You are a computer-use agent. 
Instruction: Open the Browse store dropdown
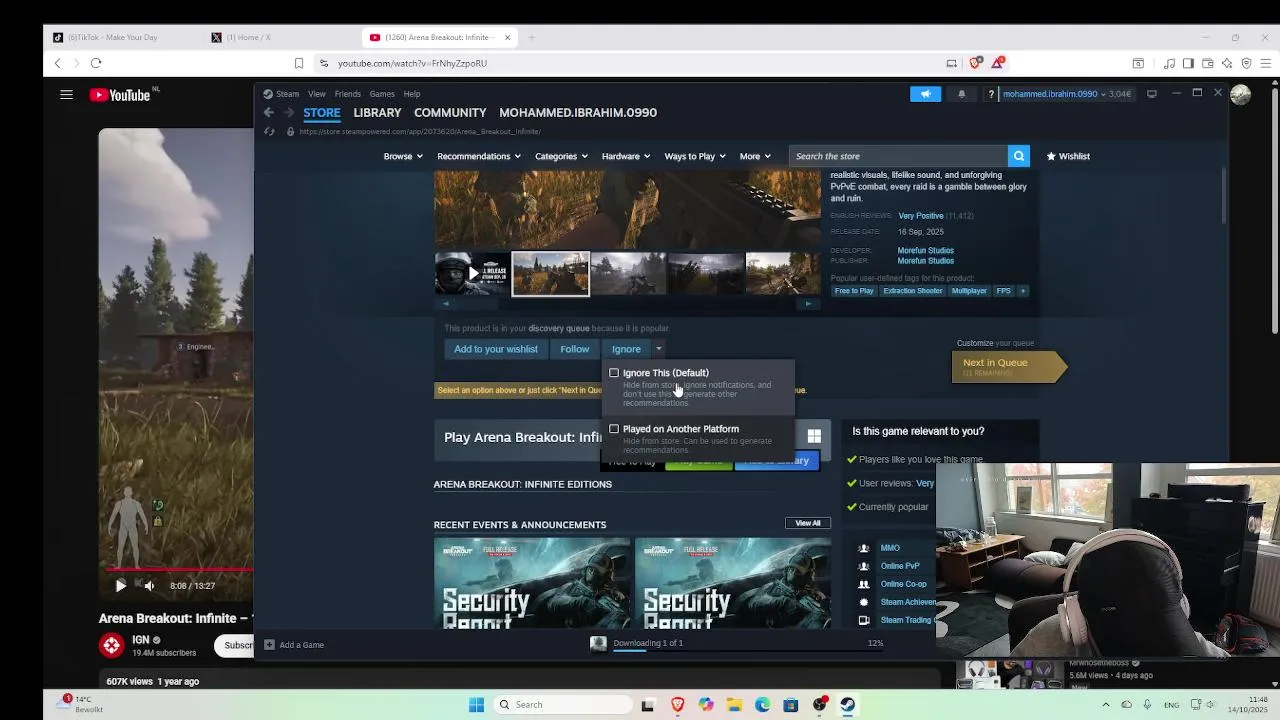[403, 156]
